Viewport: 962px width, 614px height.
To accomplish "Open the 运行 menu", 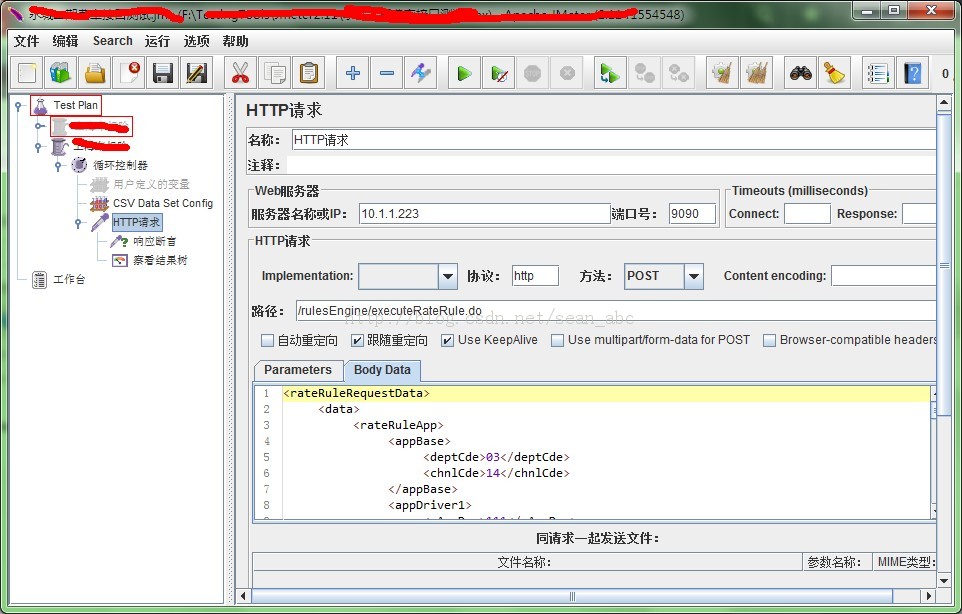I will [x=157, y=41].
